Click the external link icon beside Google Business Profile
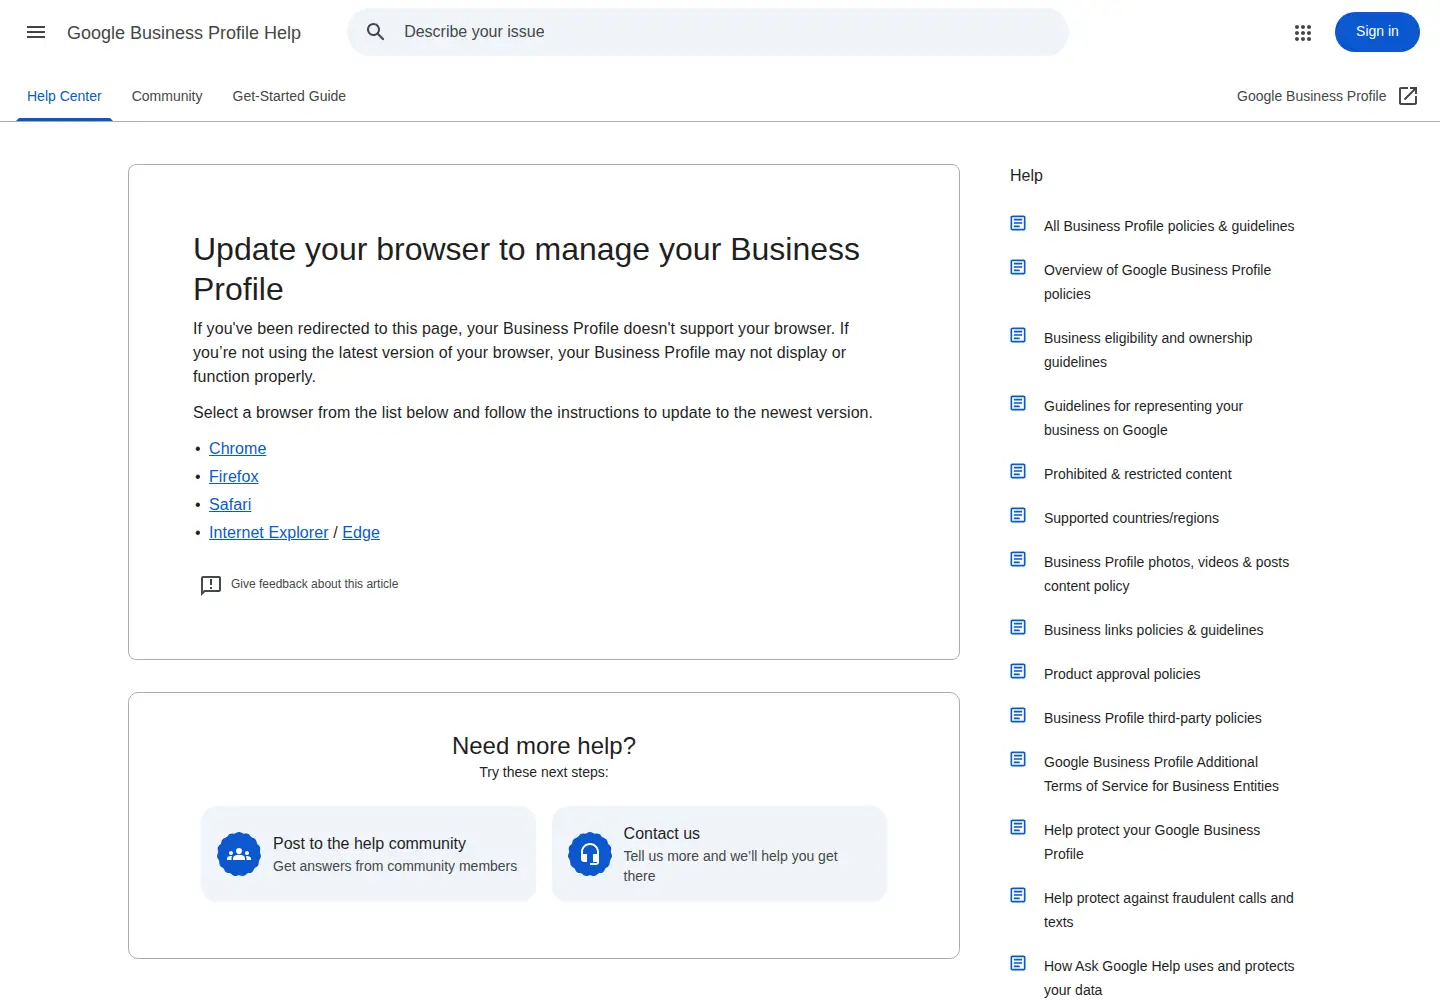The height and width of the screenshot is (1000, 1440). click(1408, 96)
